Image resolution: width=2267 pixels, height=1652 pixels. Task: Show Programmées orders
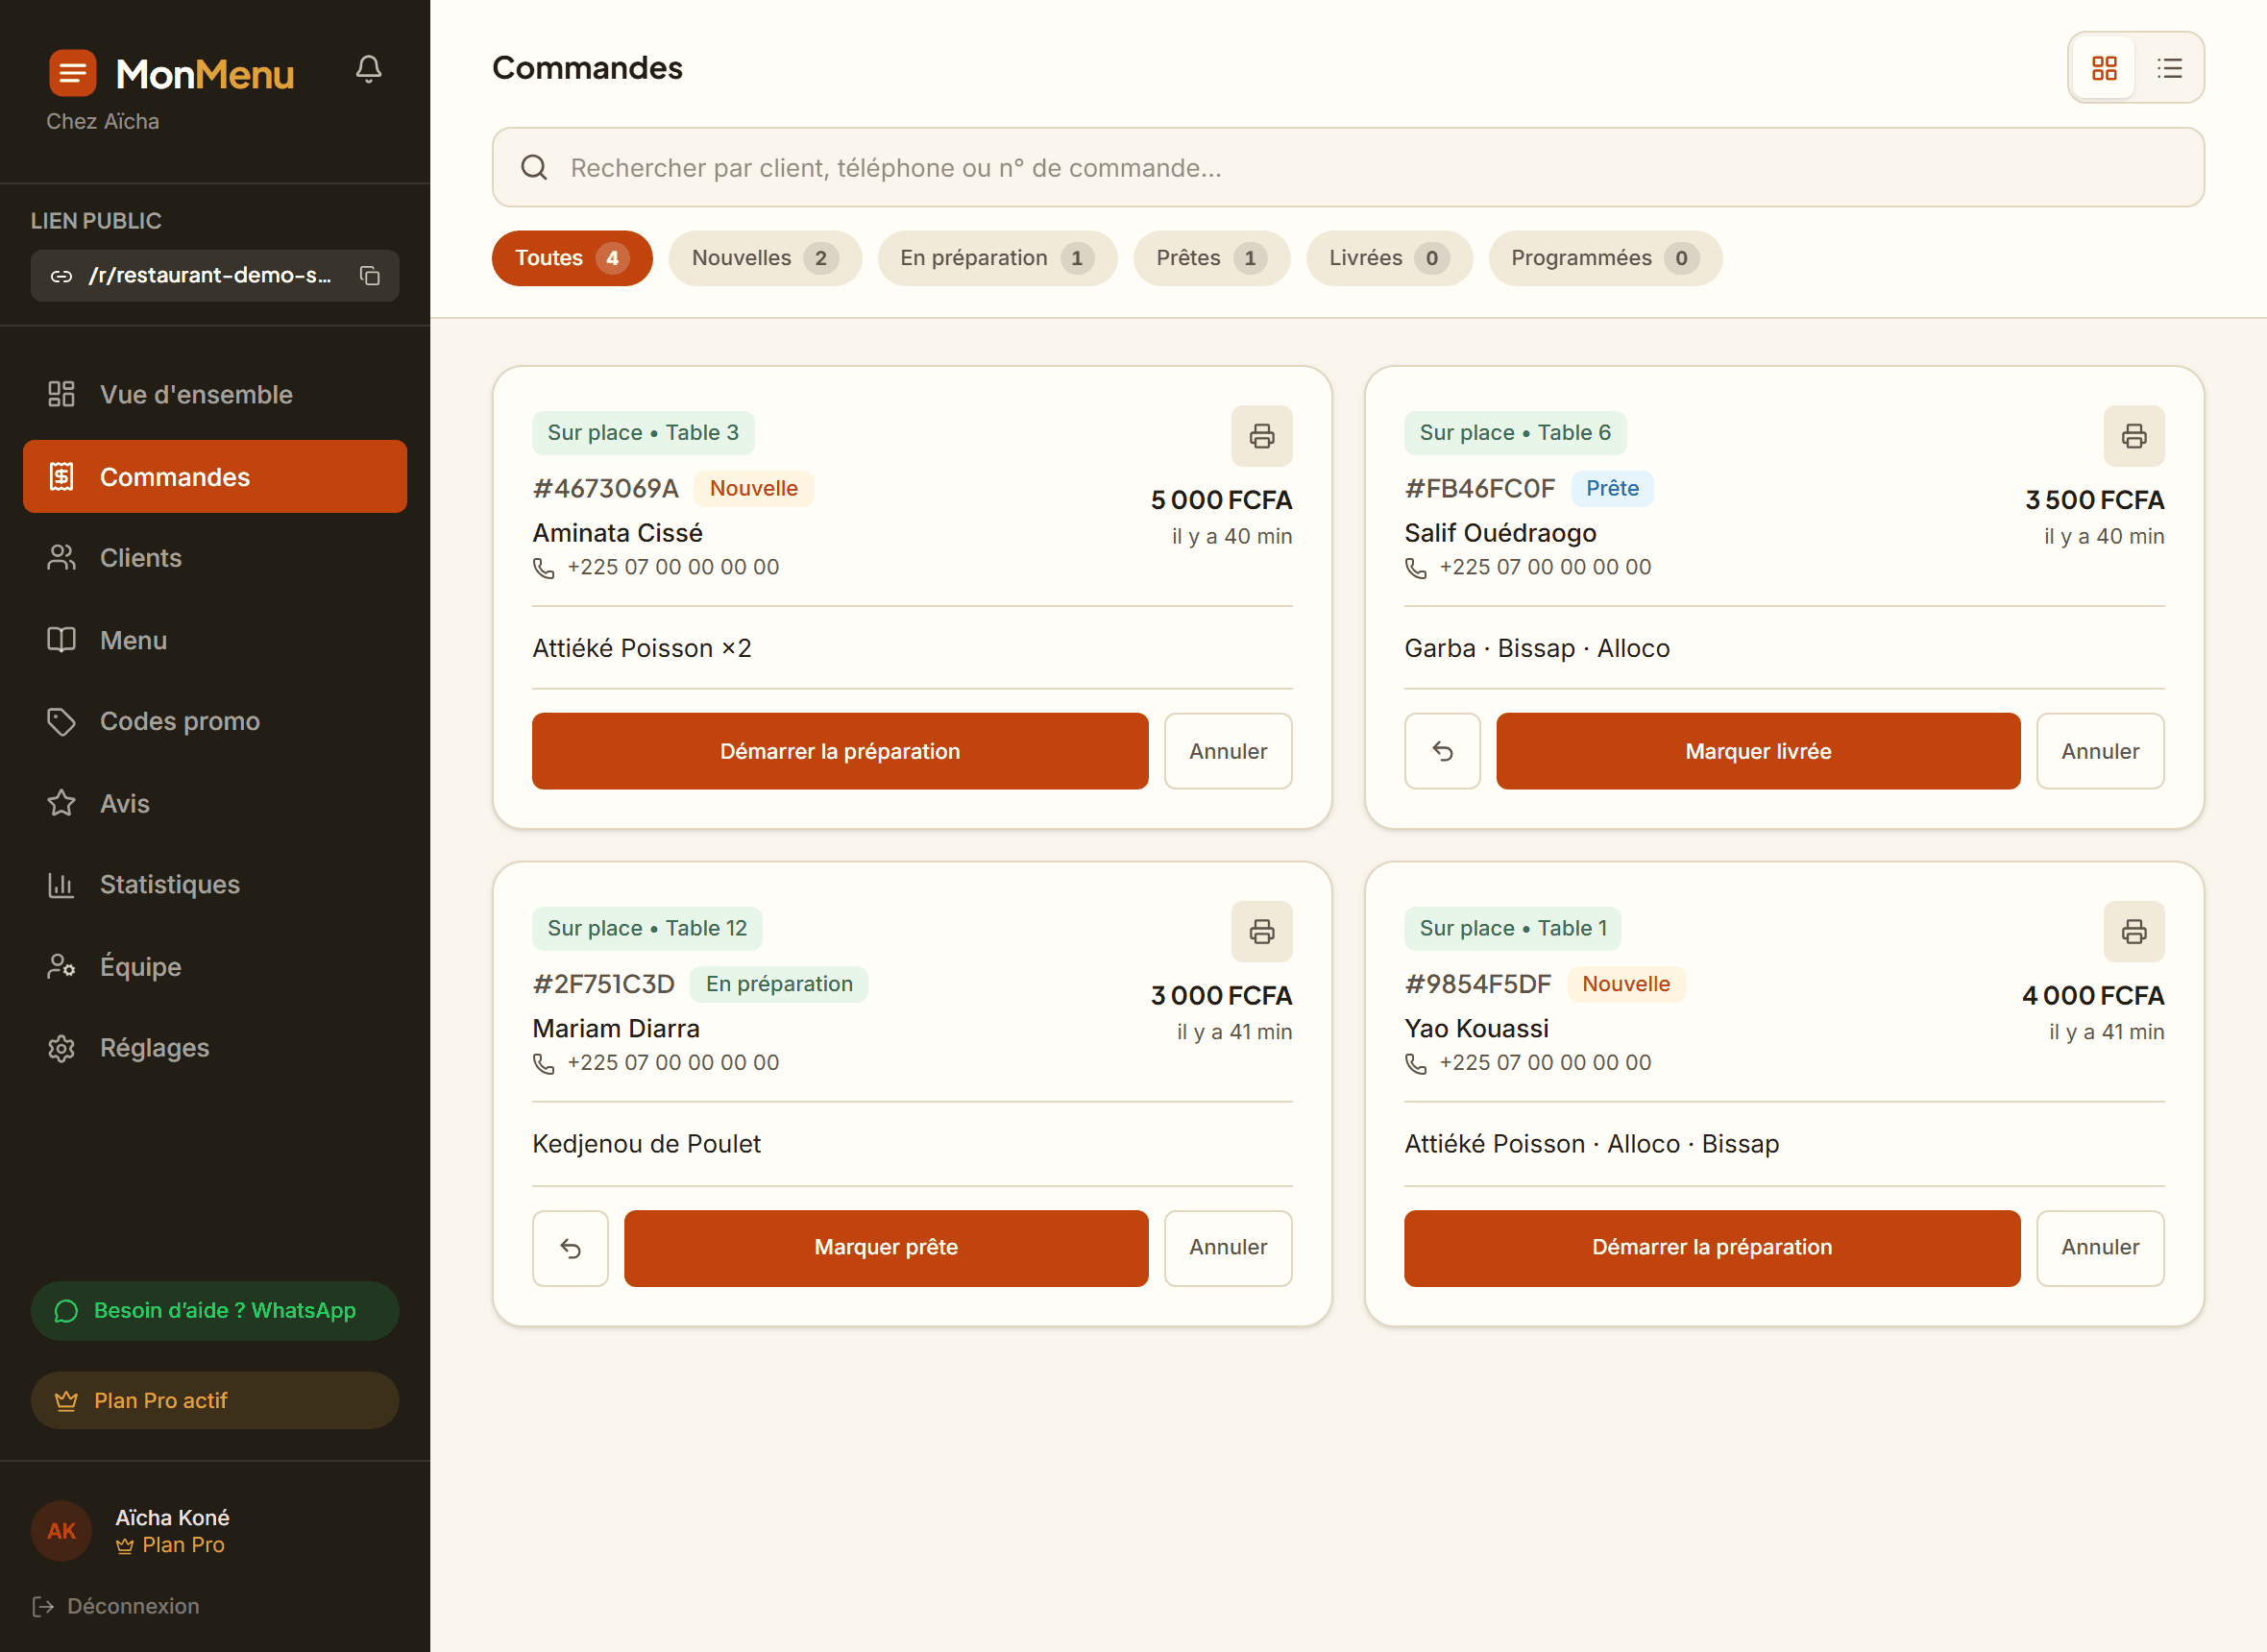click(1605, 258)
